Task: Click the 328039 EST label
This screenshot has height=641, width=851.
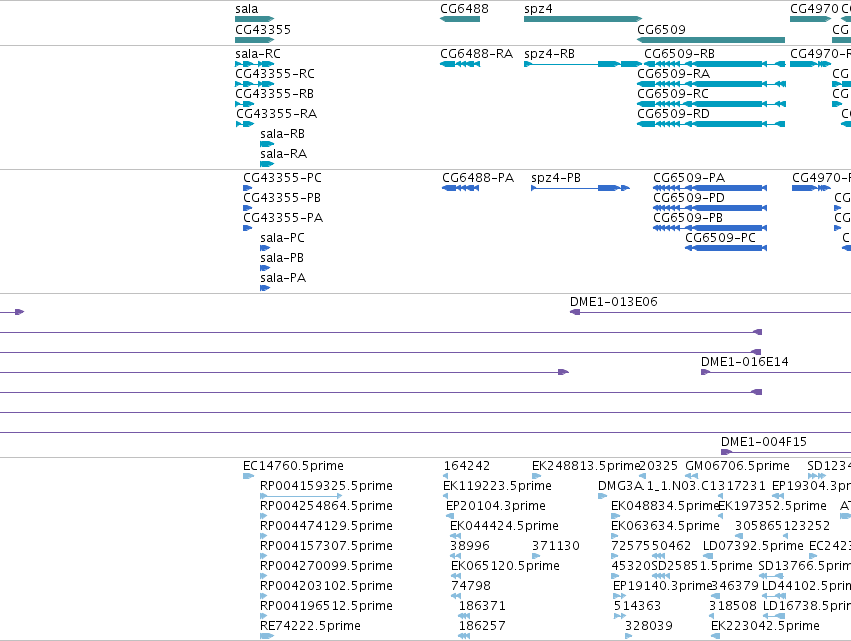Action: [649, 626]
